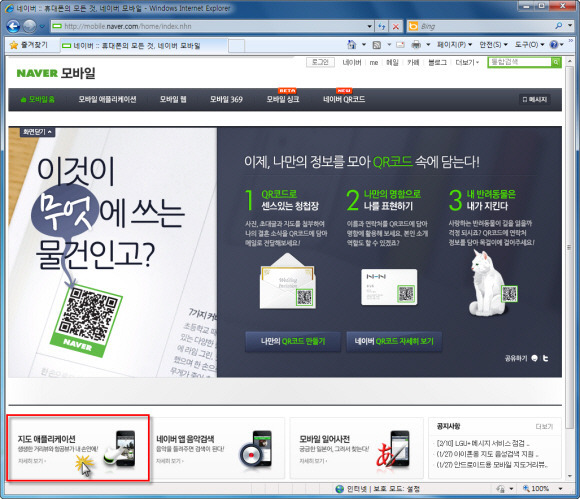Open the me top link

pyautogui.click(x=374, y=63)
